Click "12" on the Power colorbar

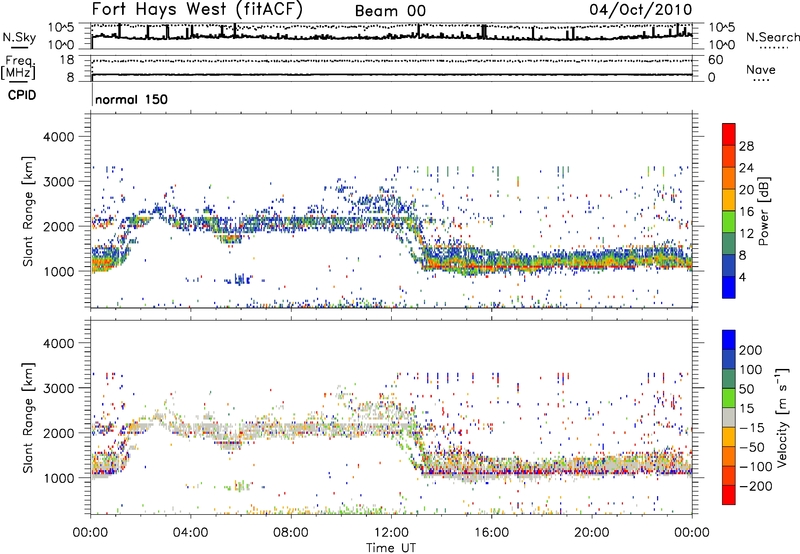[746, 234]
